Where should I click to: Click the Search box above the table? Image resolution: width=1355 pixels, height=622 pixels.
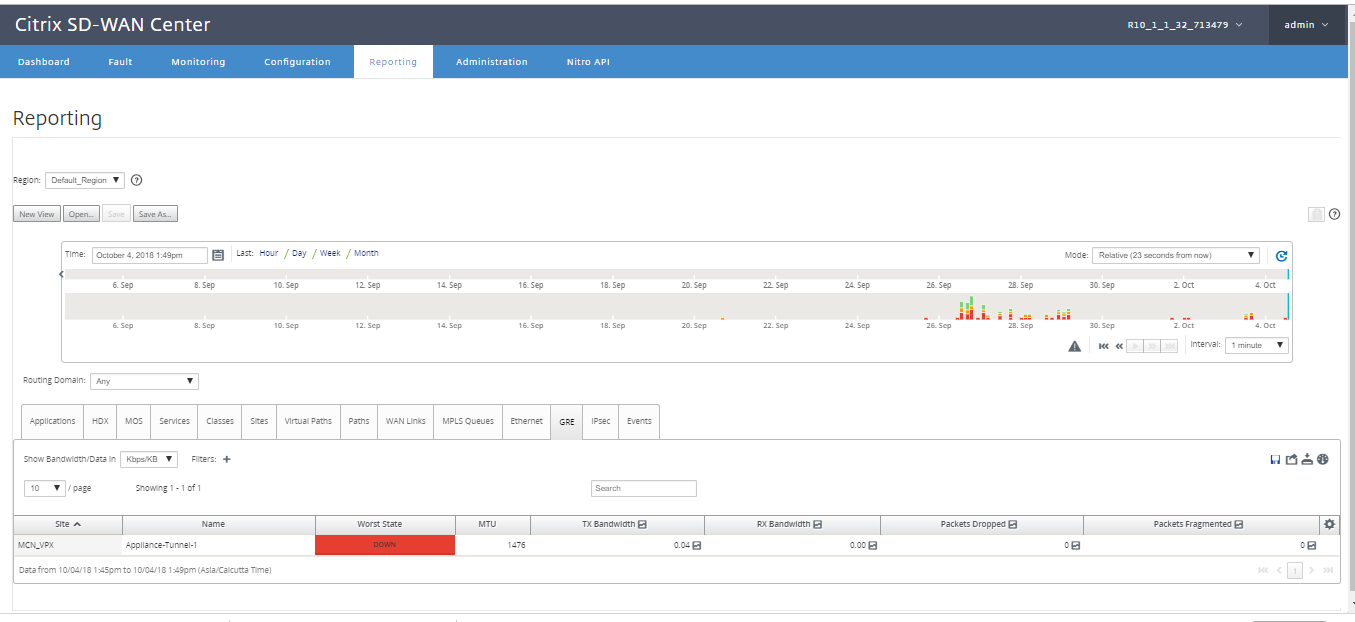(x=644, y=488)
